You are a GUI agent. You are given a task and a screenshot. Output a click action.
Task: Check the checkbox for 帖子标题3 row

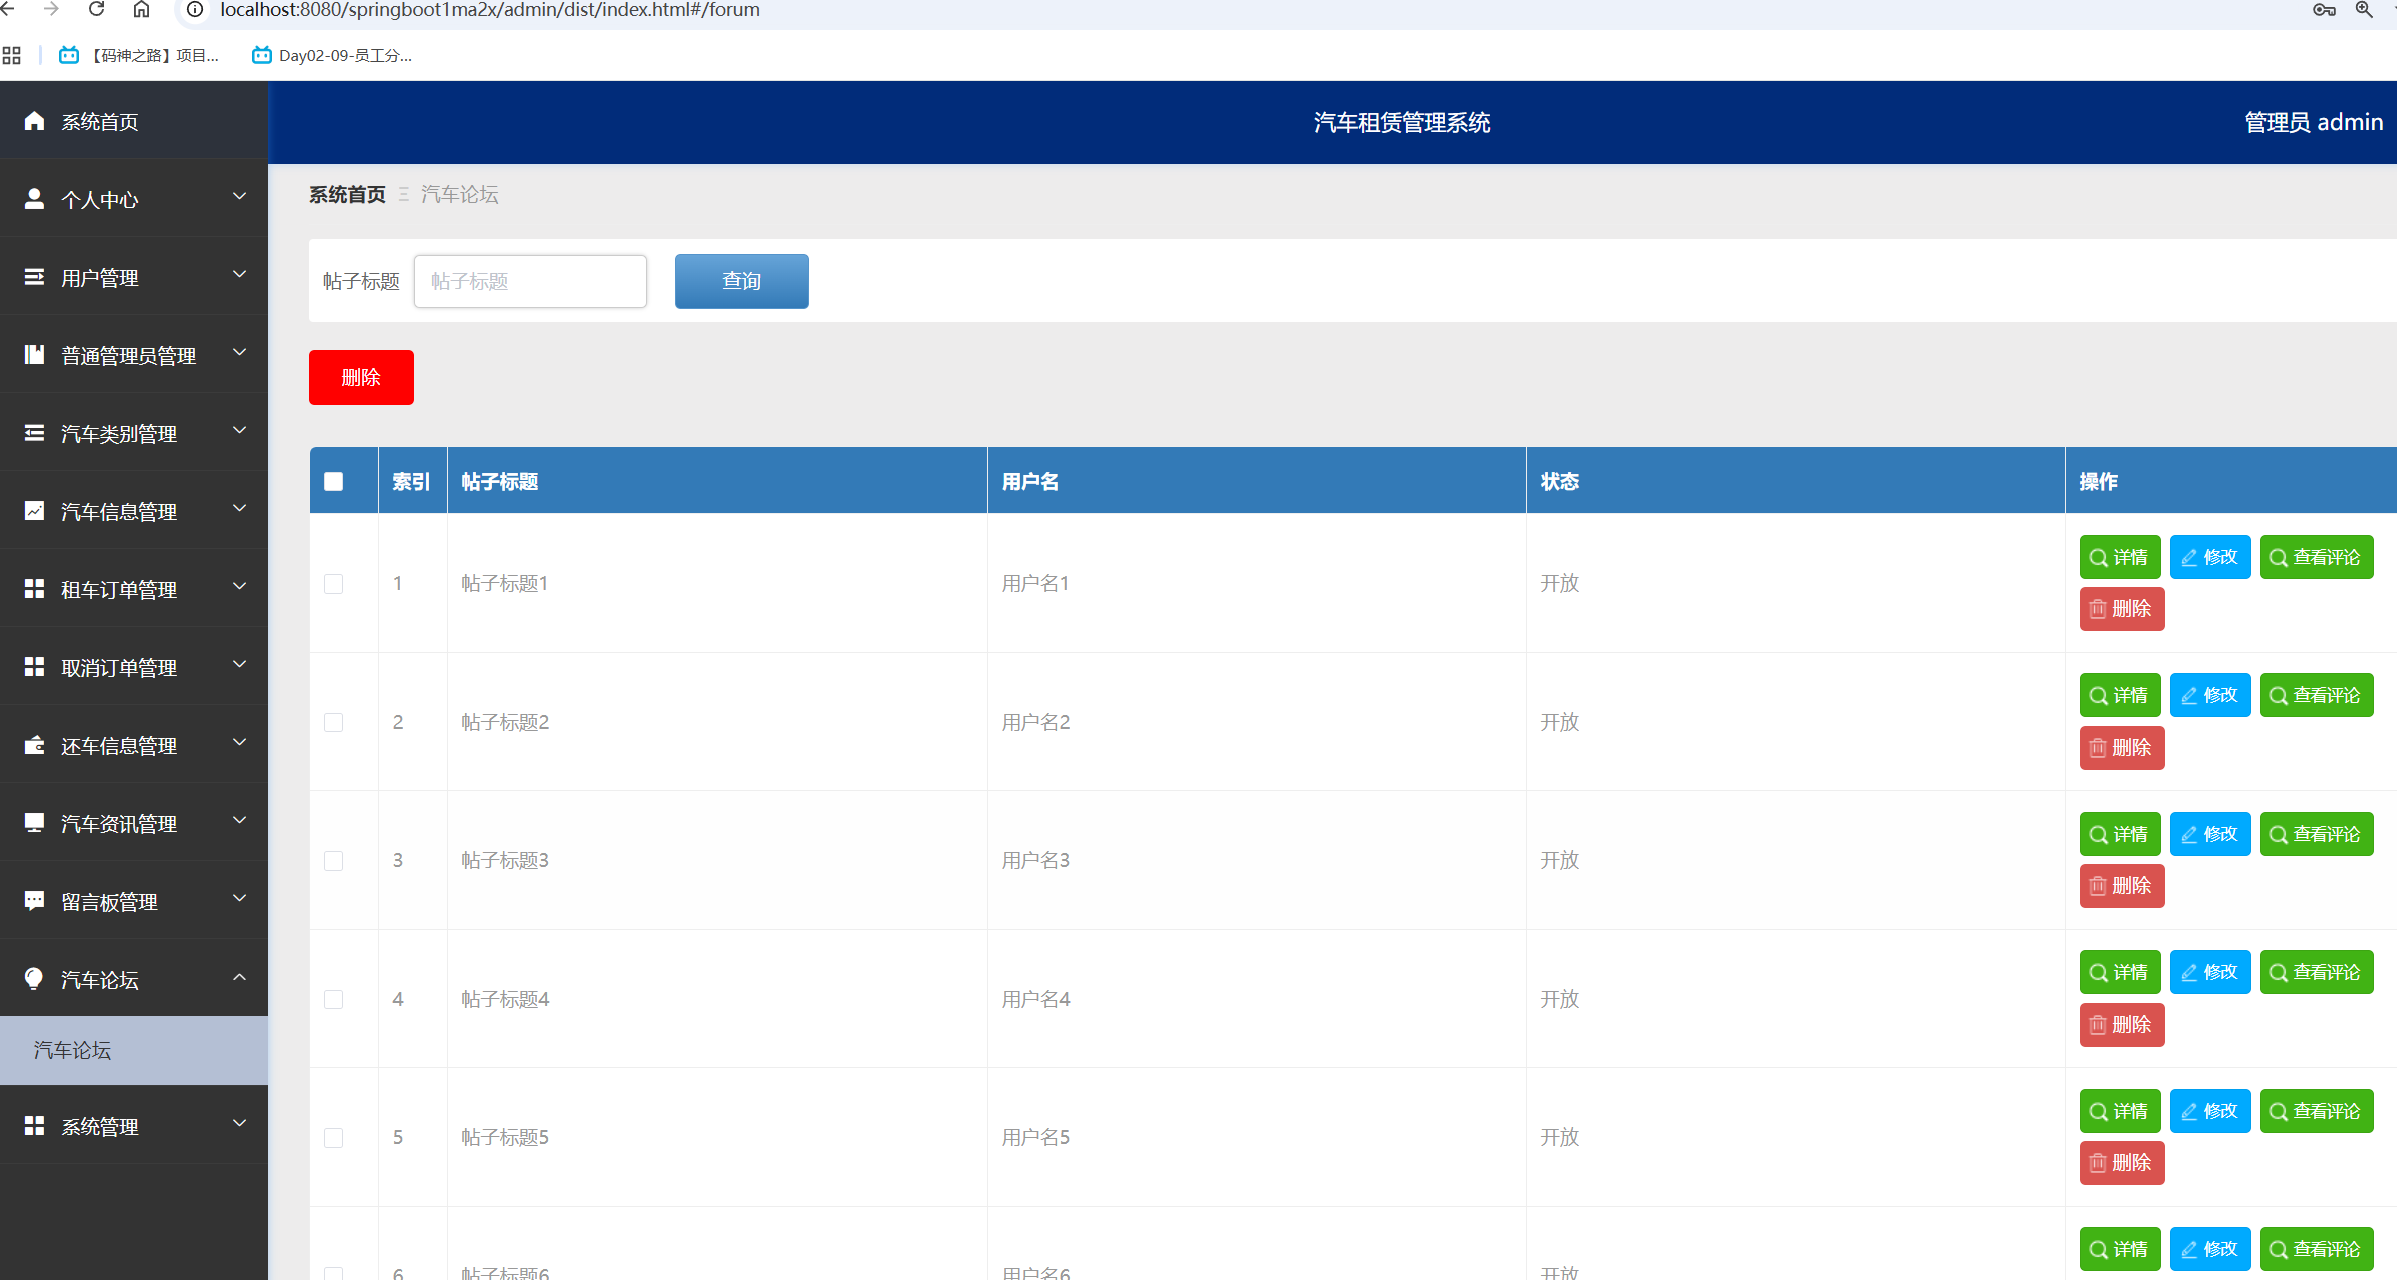tap(334, 861)
